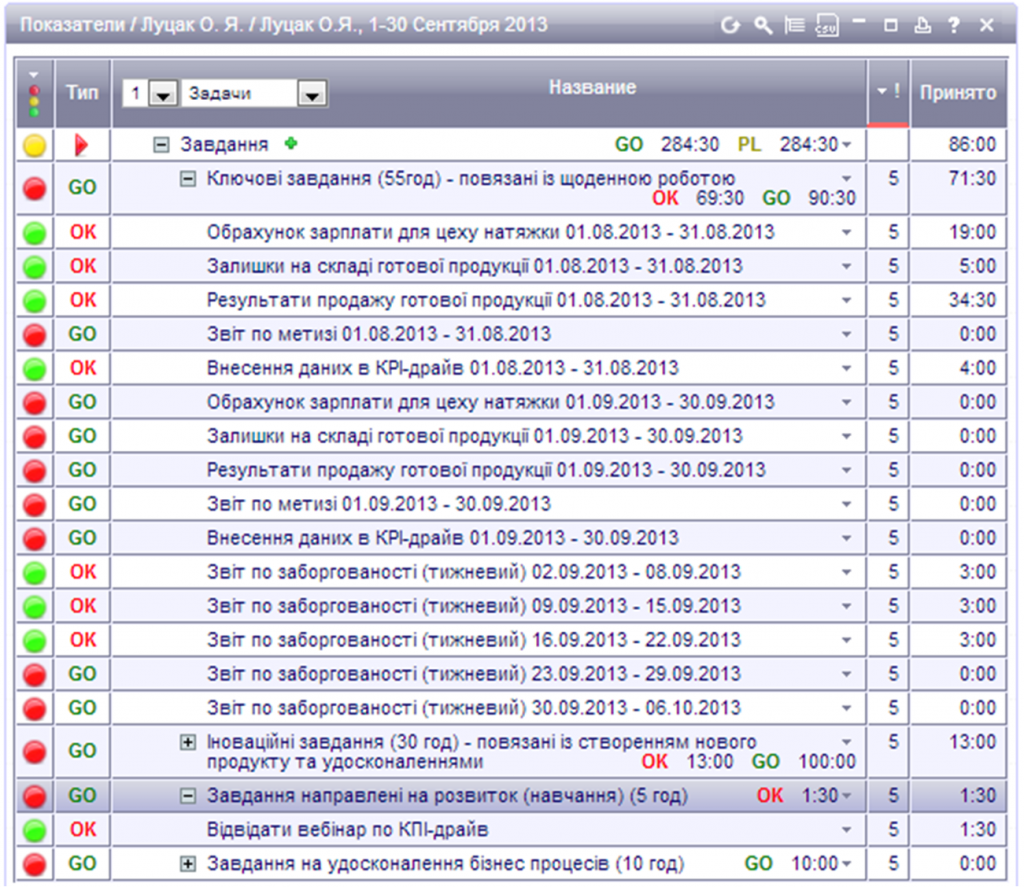Collapse Завдання направлені на розвиток group
1024x887 pixels.
click(x=187, y=796)
